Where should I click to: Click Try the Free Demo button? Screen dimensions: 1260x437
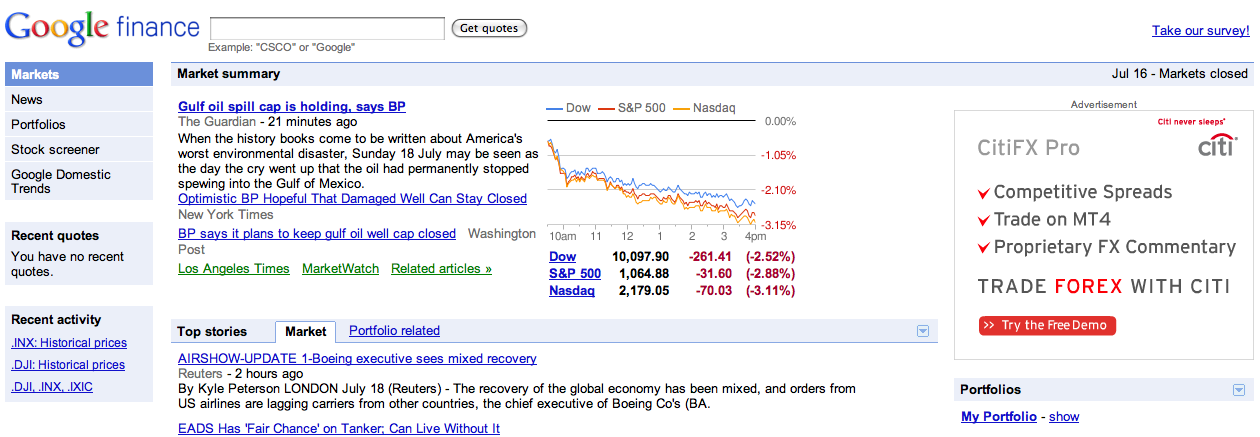tap(1047, 325)
